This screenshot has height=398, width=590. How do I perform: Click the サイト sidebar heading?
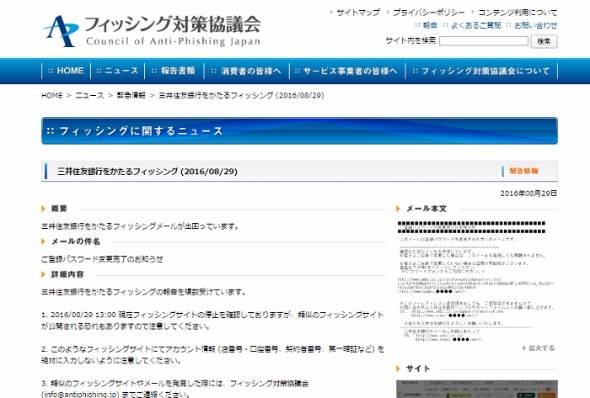[418, 369]
